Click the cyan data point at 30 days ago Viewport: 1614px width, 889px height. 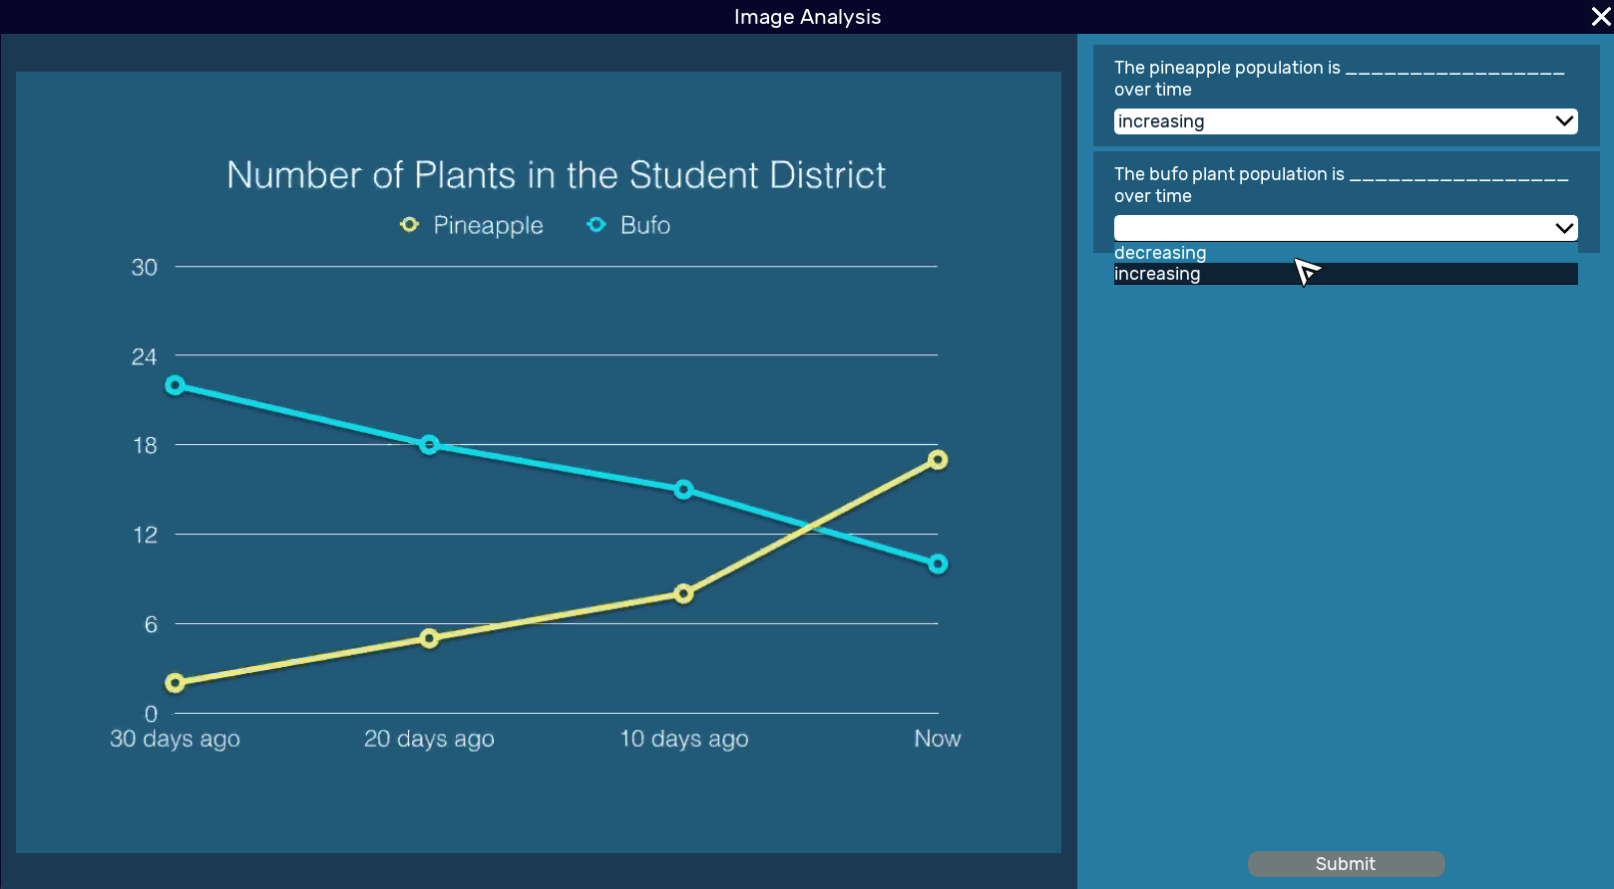176,385
